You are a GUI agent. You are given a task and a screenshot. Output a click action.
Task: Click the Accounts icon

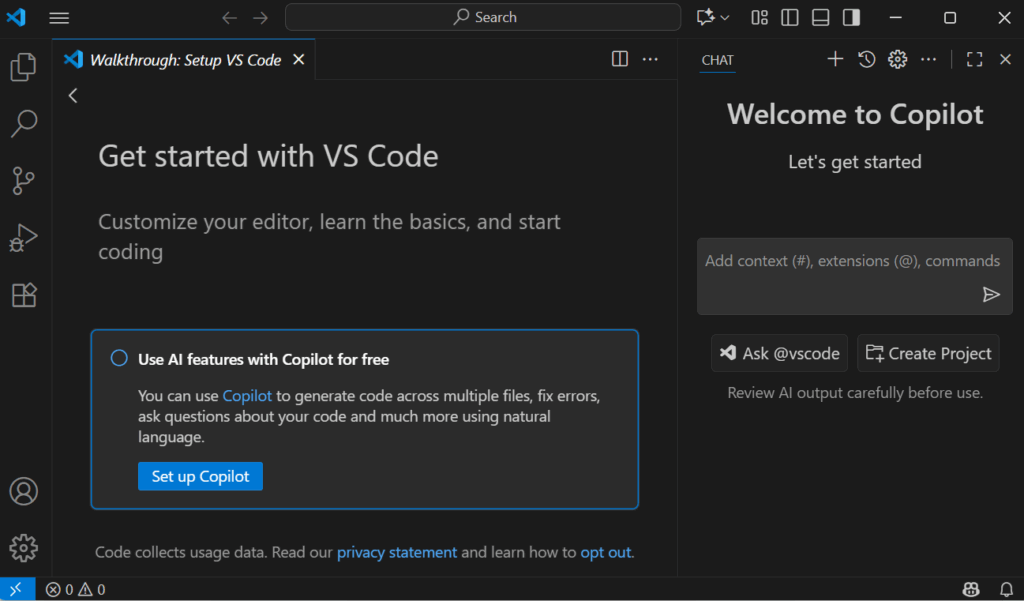[x=23, y=491]
